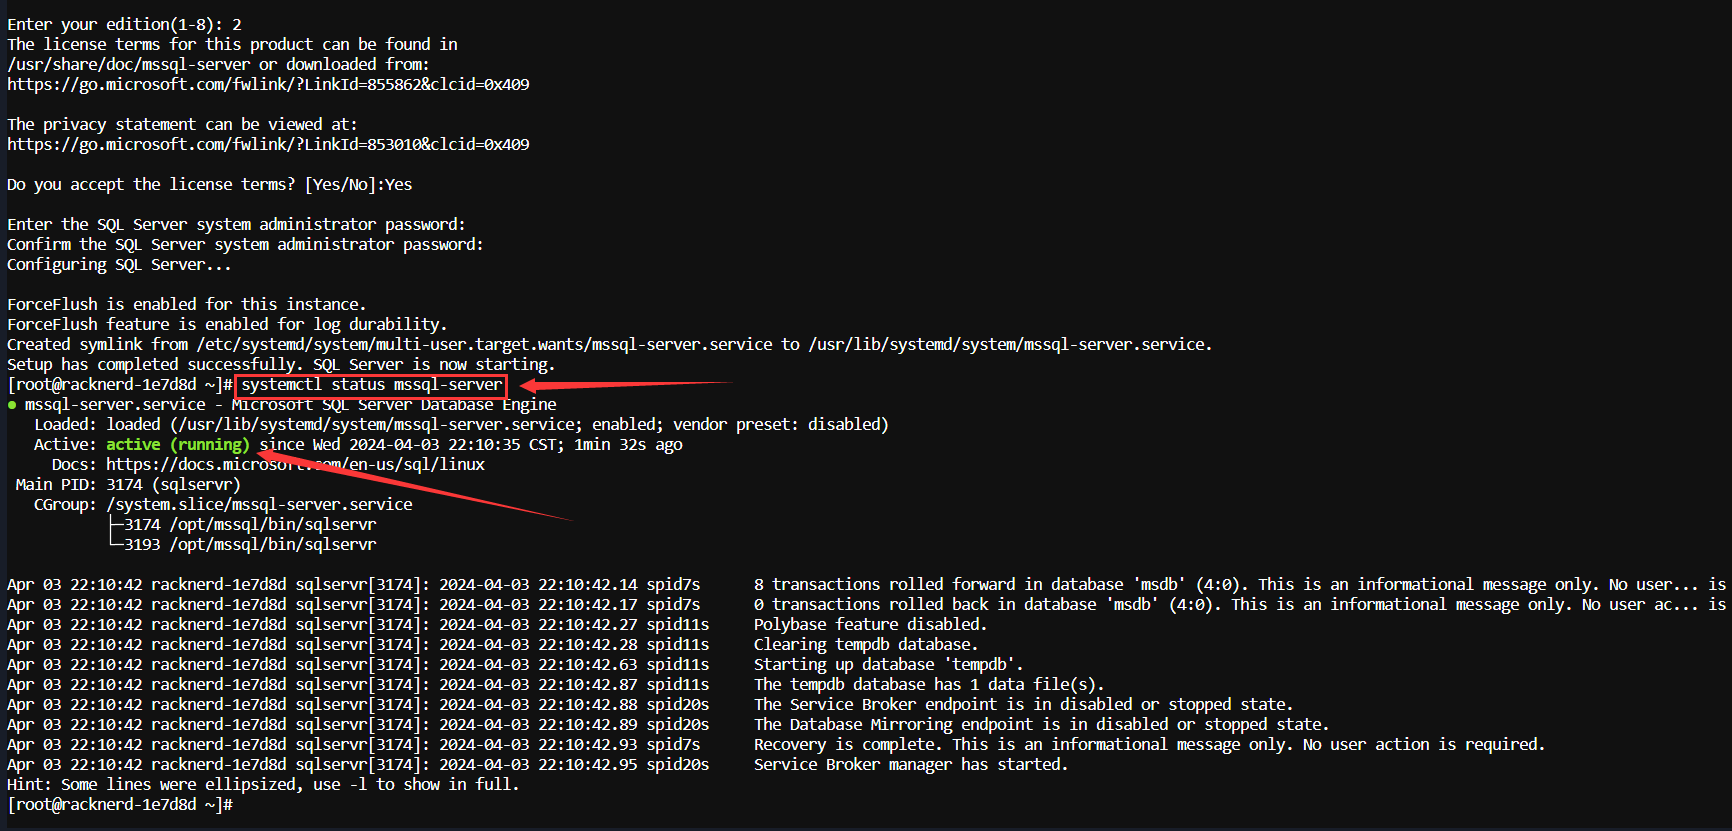Click the 'Clearing tempdb database.' log message
Viewport: 1732px width, 831px height.
865,645
